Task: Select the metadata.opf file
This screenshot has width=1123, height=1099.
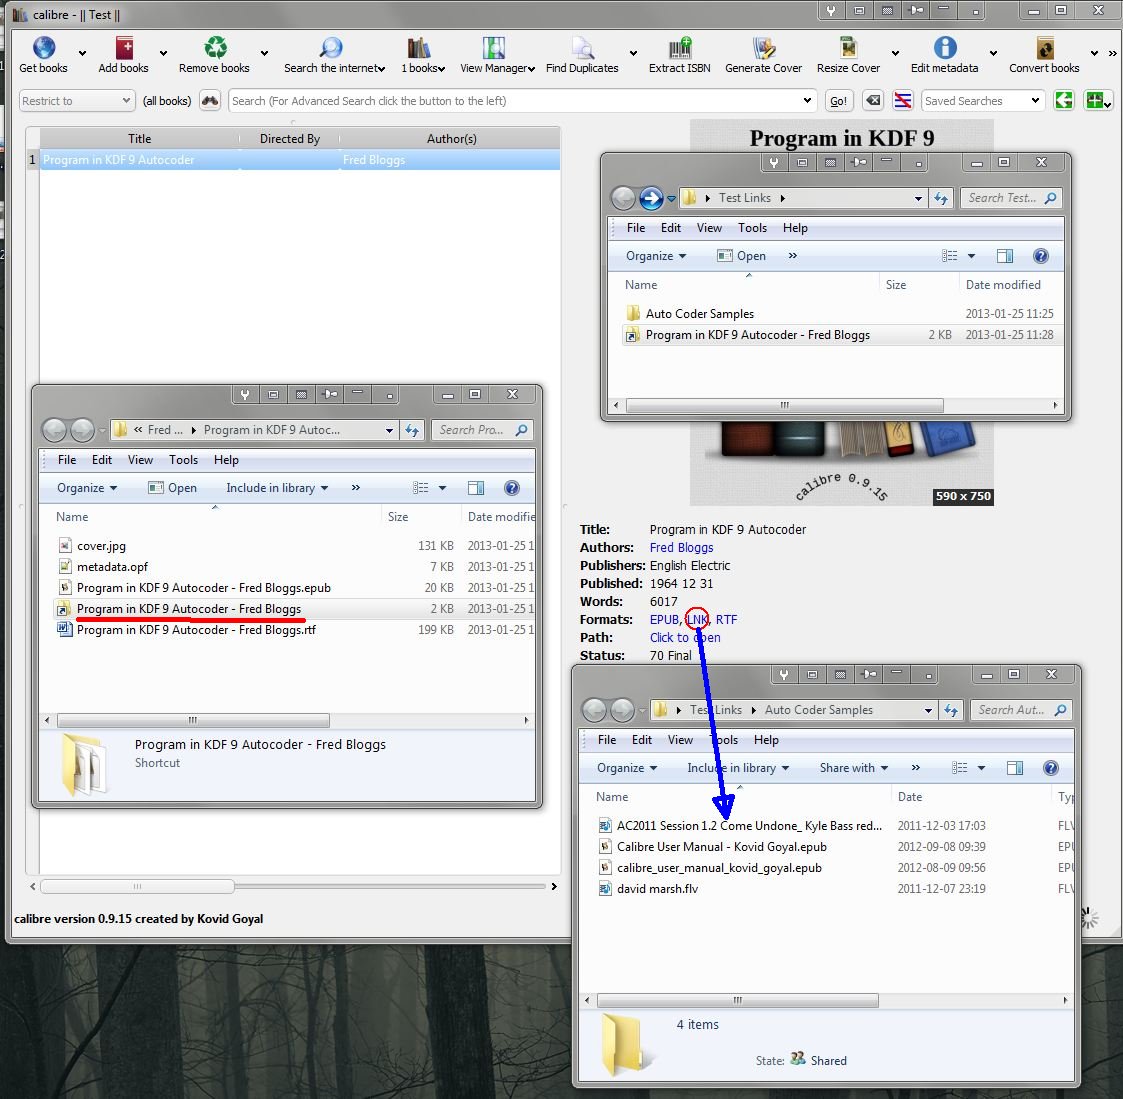Action: (112, 567)
